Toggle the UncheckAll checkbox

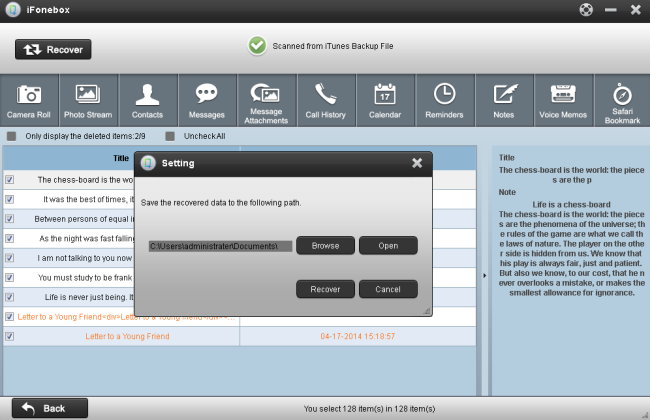coord(171,136)
